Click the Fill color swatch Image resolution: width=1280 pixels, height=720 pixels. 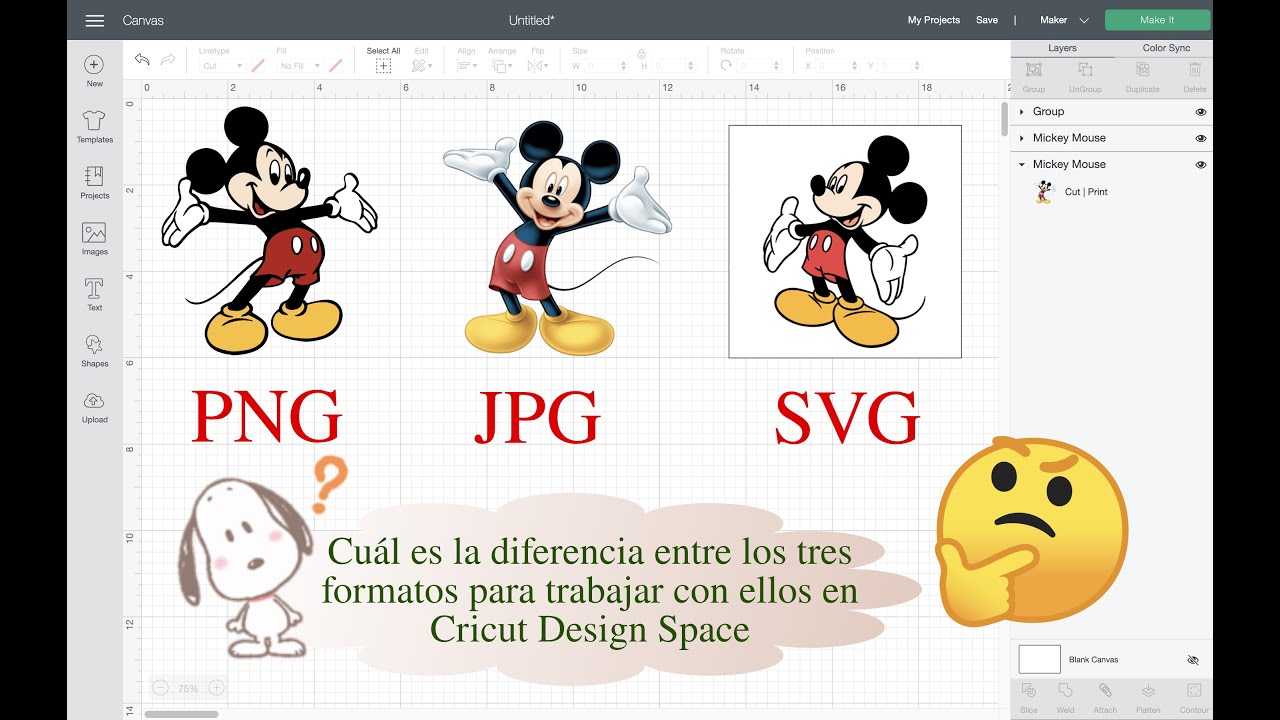coord(336,66)
